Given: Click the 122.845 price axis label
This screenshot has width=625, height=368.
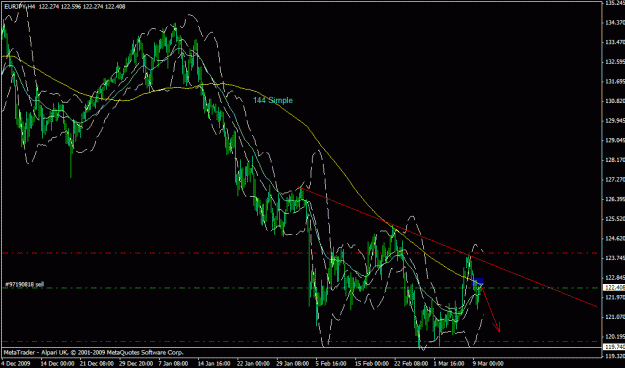Looking at the screenshot, I should coord(614,278).
